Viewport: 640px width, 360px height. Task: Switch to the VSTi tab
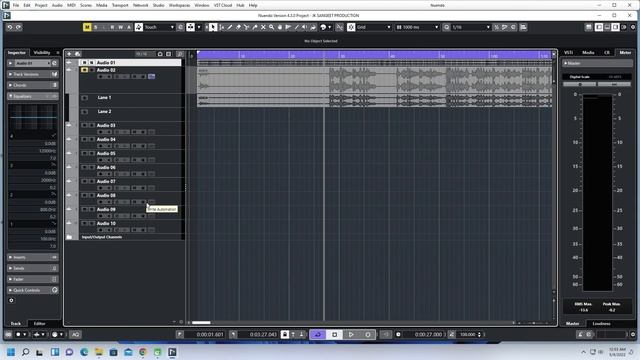(568, 53)
